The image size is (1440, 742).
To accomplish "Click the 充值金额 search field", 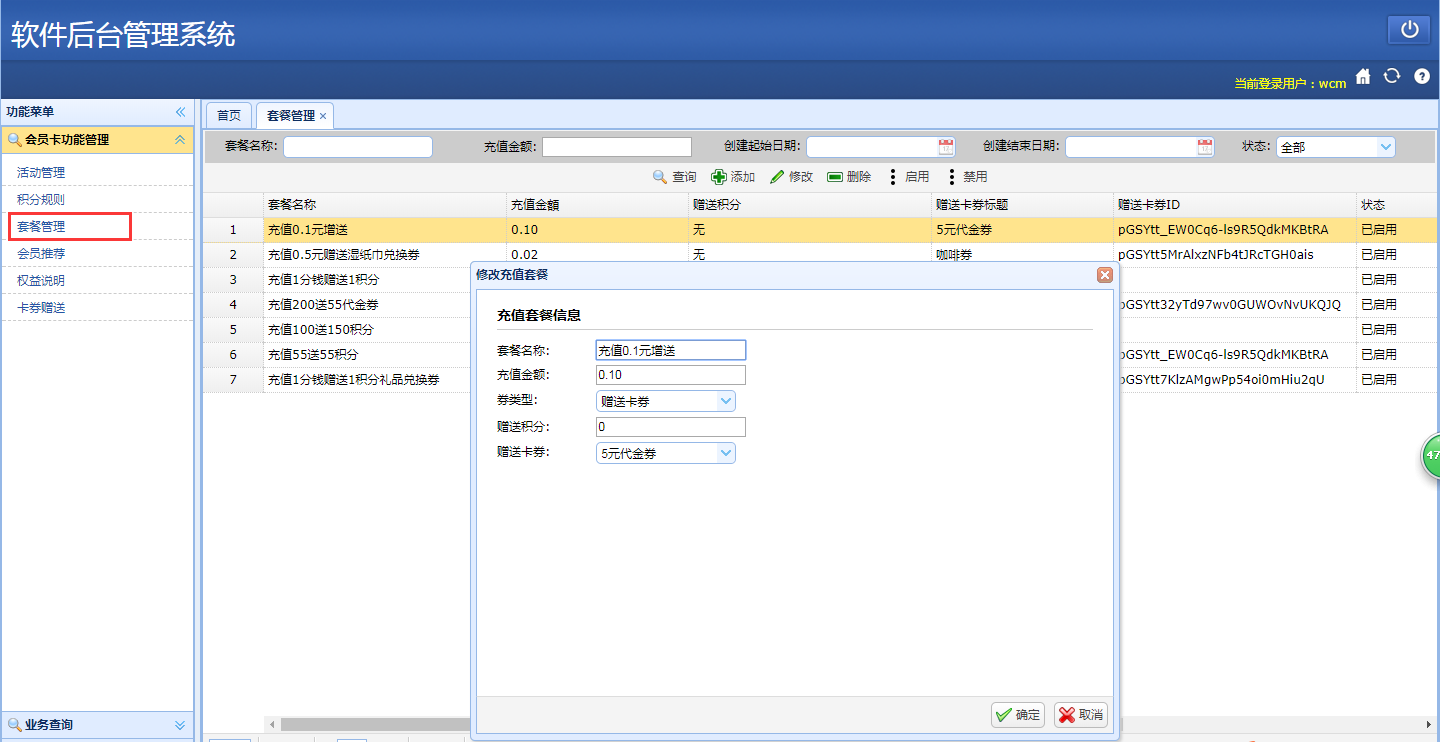I will [617, 147].
